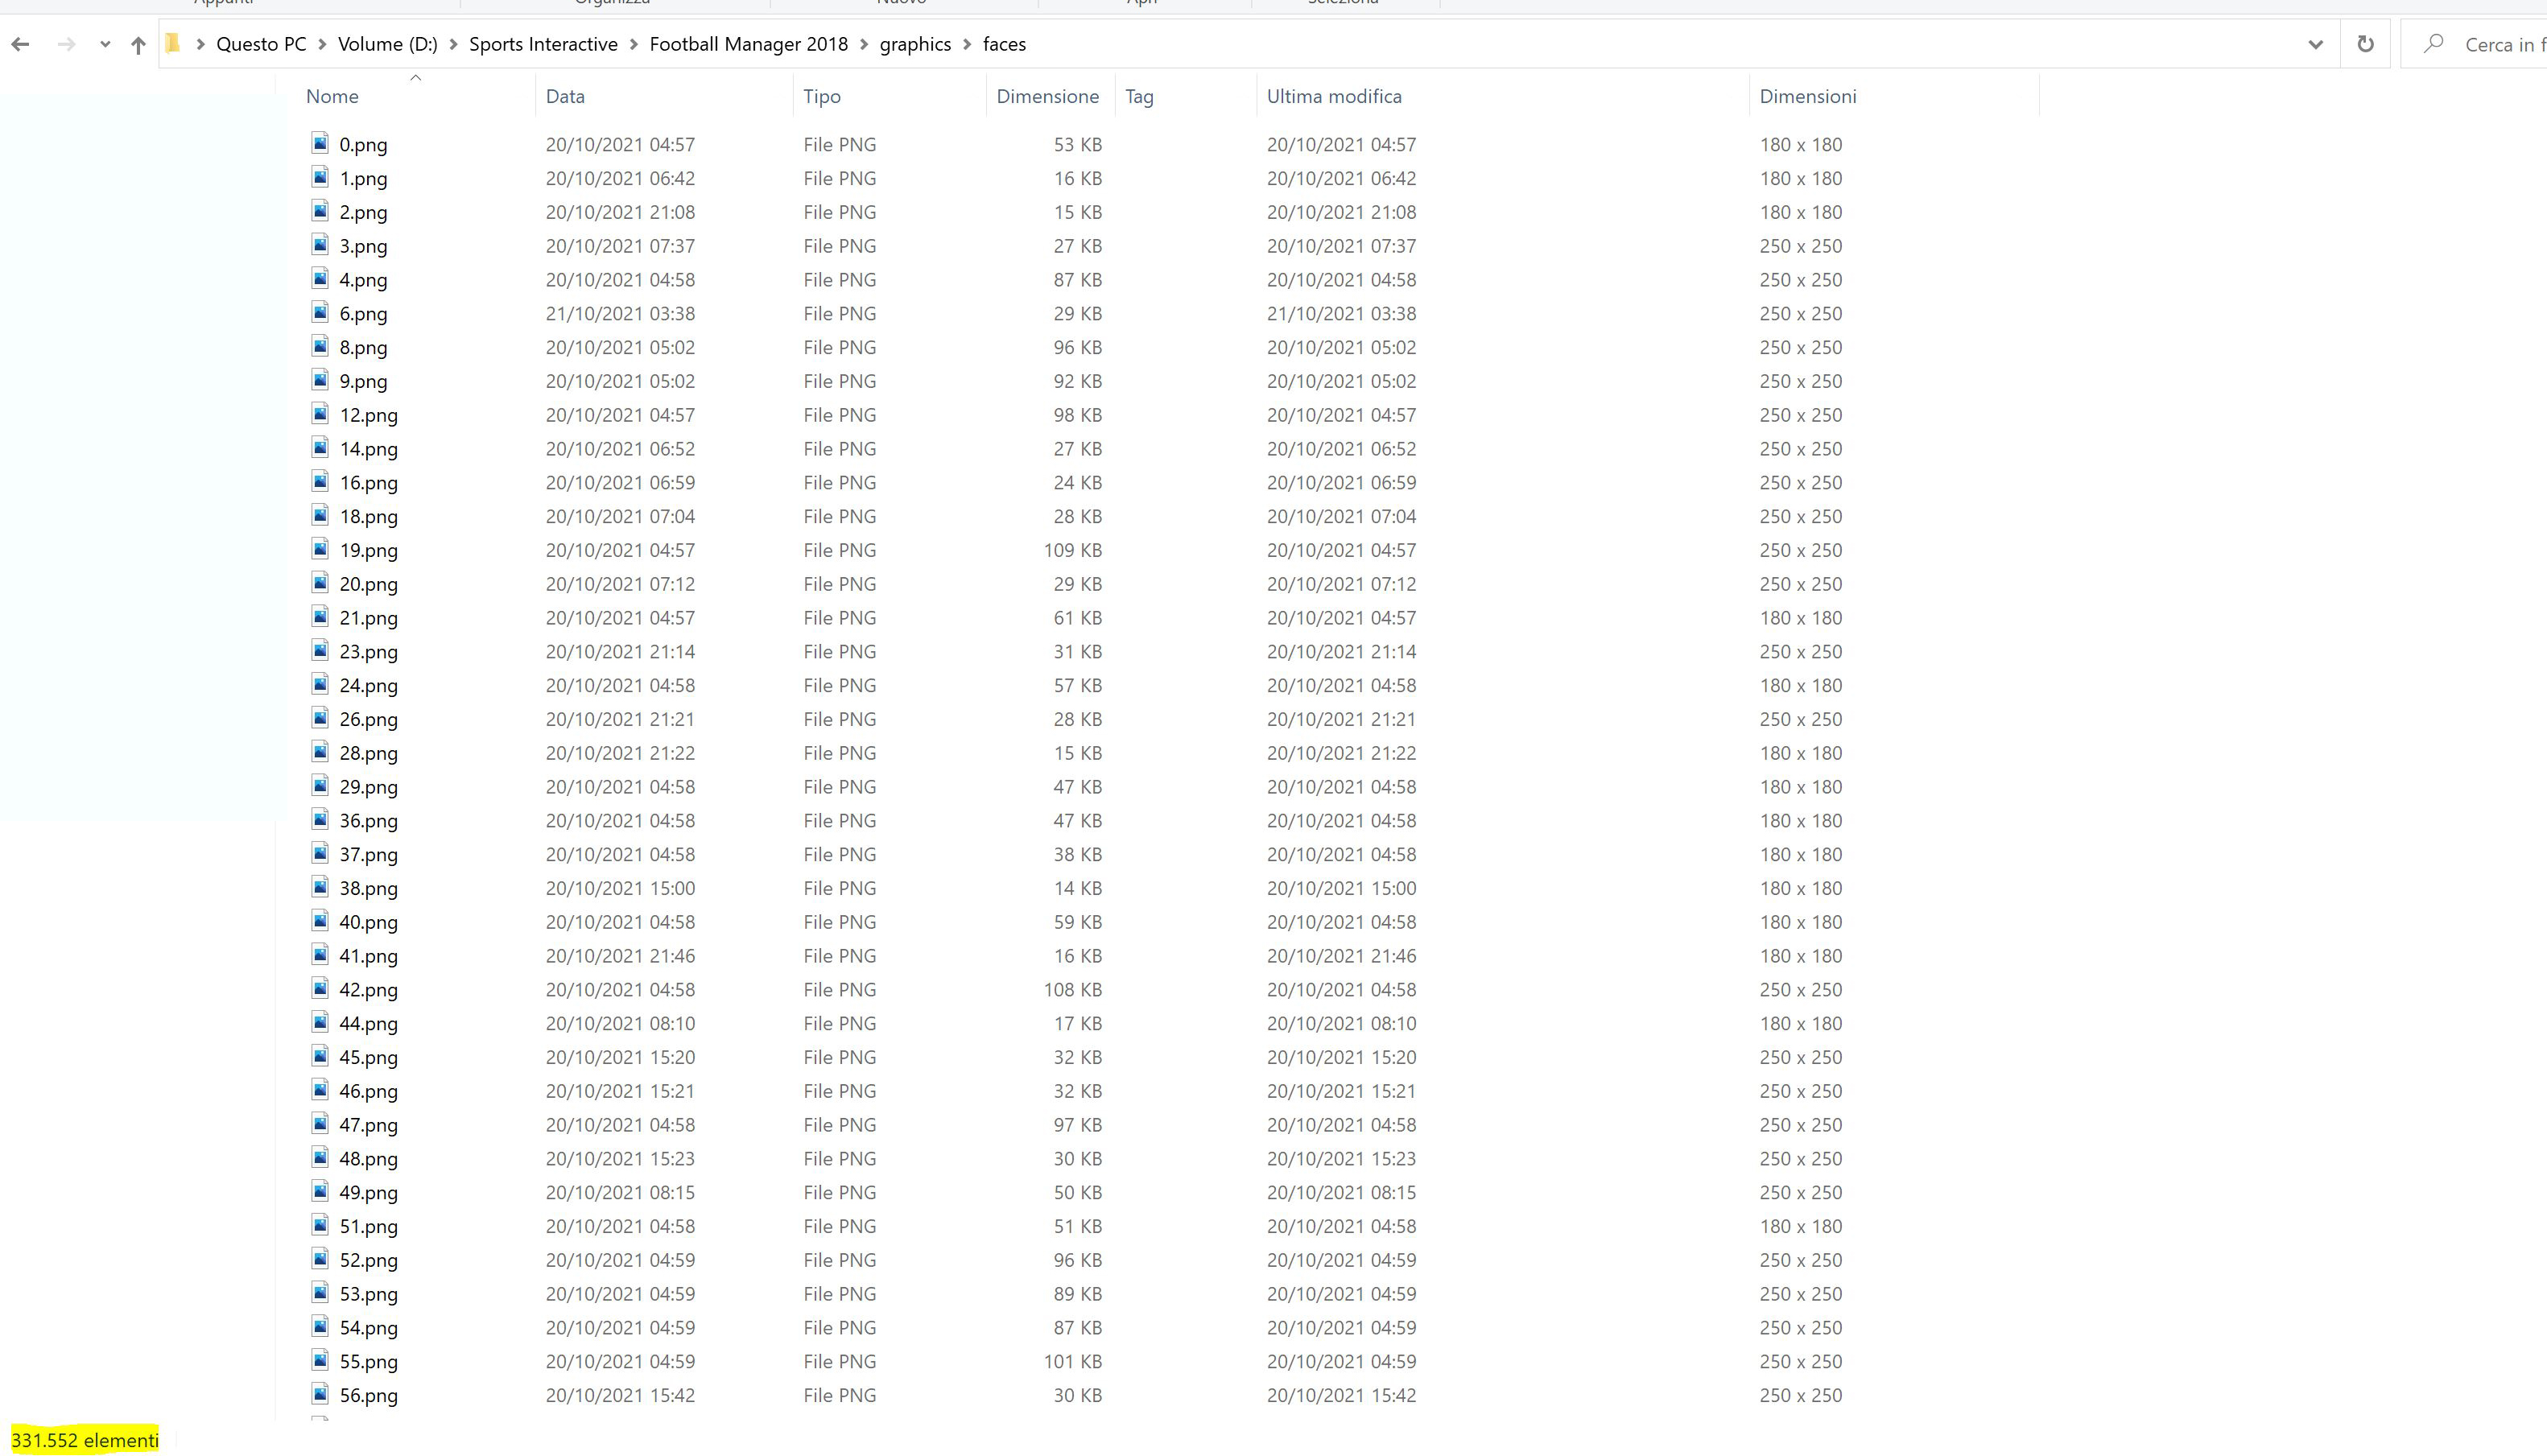Screen dimensions: 2547x1456
Task: Expand chevron after 'Questo PC' breadcrumb
Action: tap(322, 44)
